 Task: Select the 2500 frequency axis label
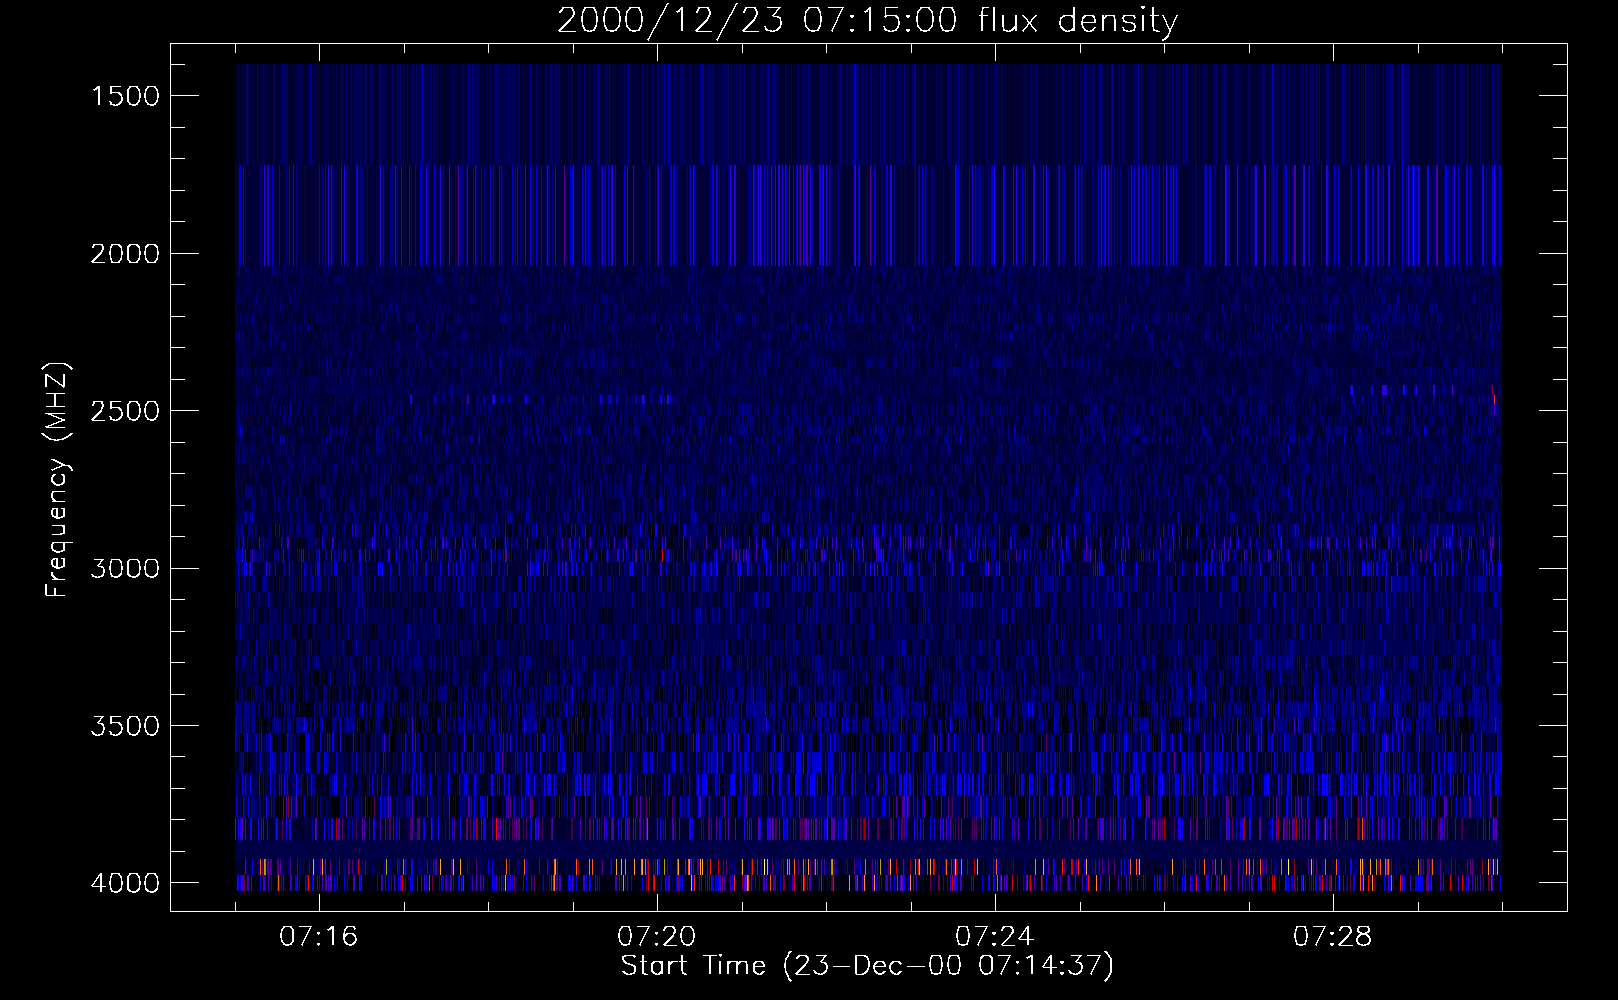tap(125, 411)
